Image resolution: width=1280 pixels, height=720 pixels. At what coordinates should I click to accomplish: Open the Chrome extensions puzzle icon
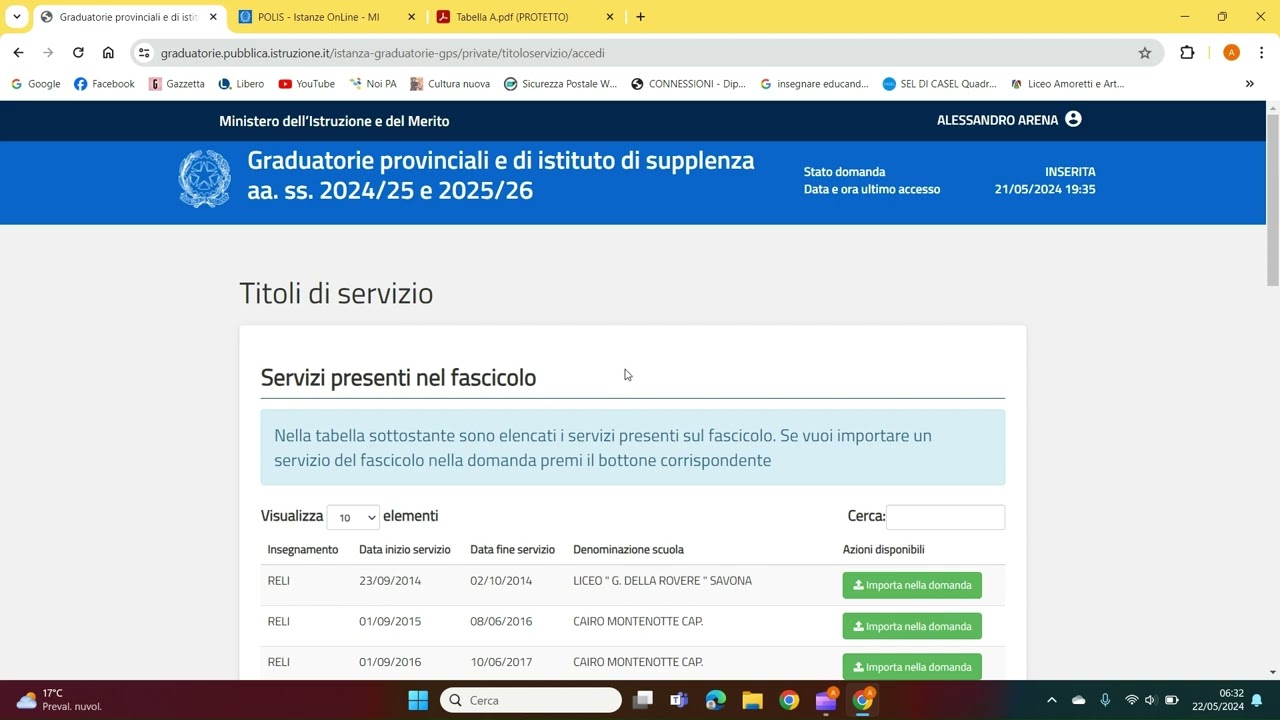[1187, 53]
